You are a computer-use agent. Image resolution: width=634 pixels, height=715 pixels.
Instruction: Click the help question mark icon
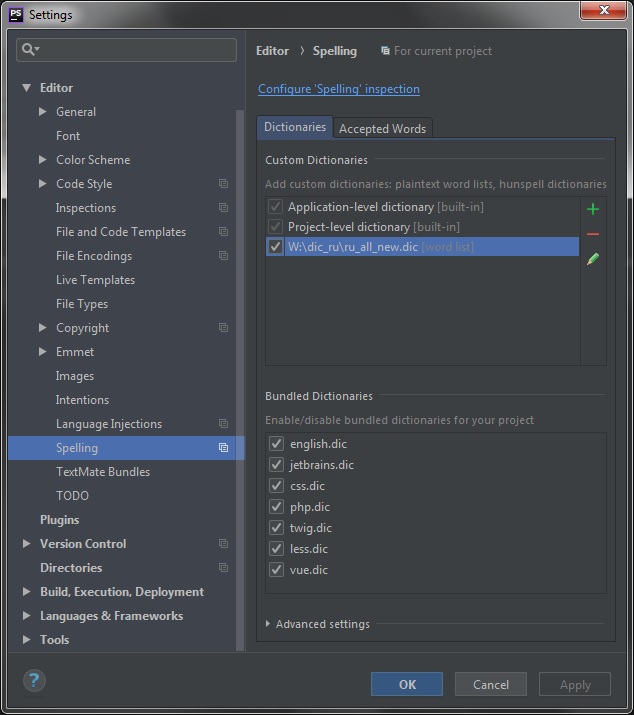pos(34,681)
